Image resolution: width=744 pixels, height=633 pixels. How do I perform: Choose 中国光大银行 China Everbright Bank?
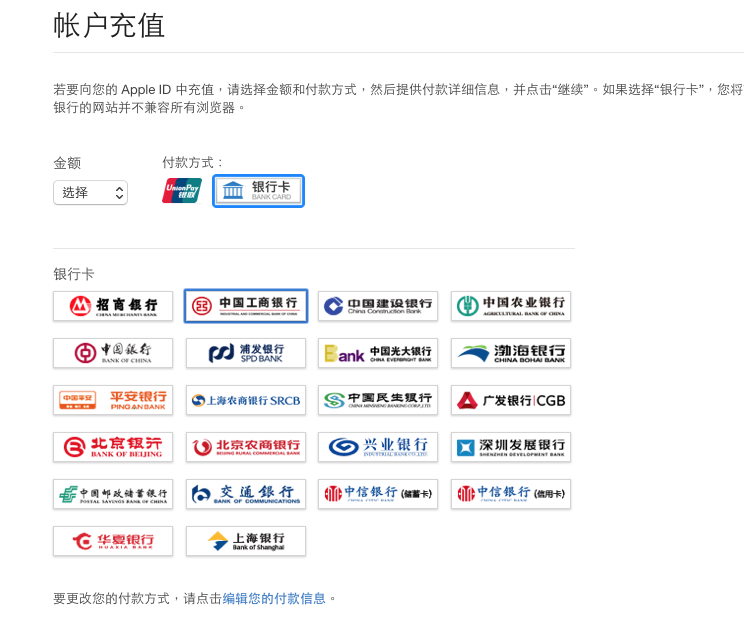point(378,353)
